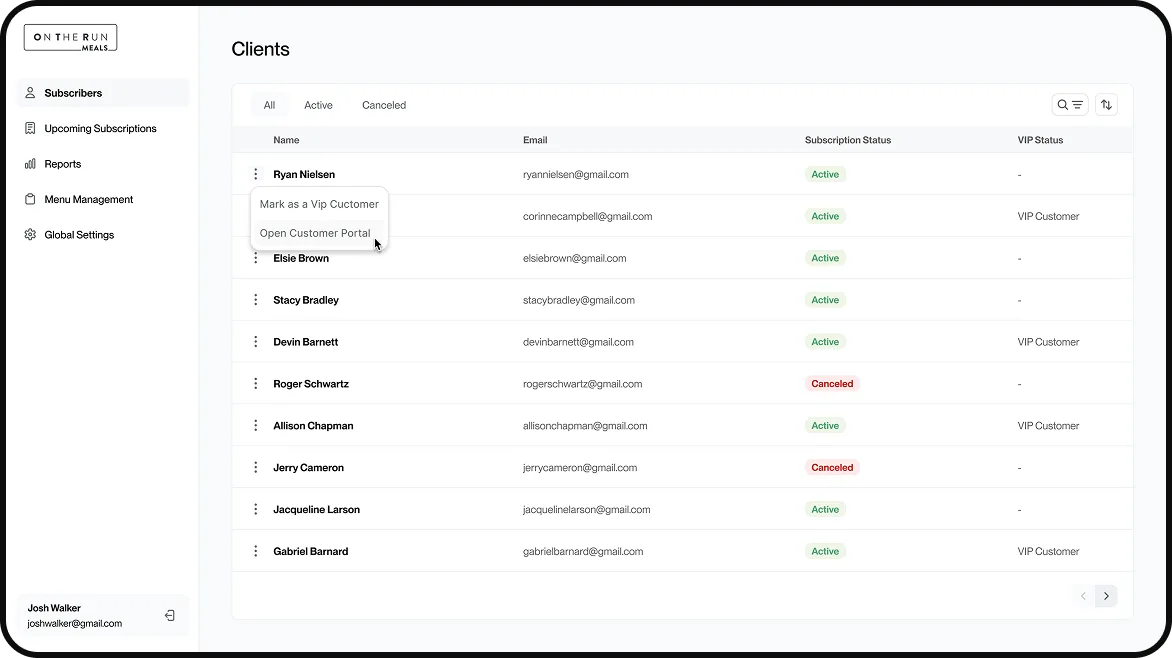This screenshot has height=658, width=1172.
Task: Click the Active badge for Allison Chapman
Action: 825,425
